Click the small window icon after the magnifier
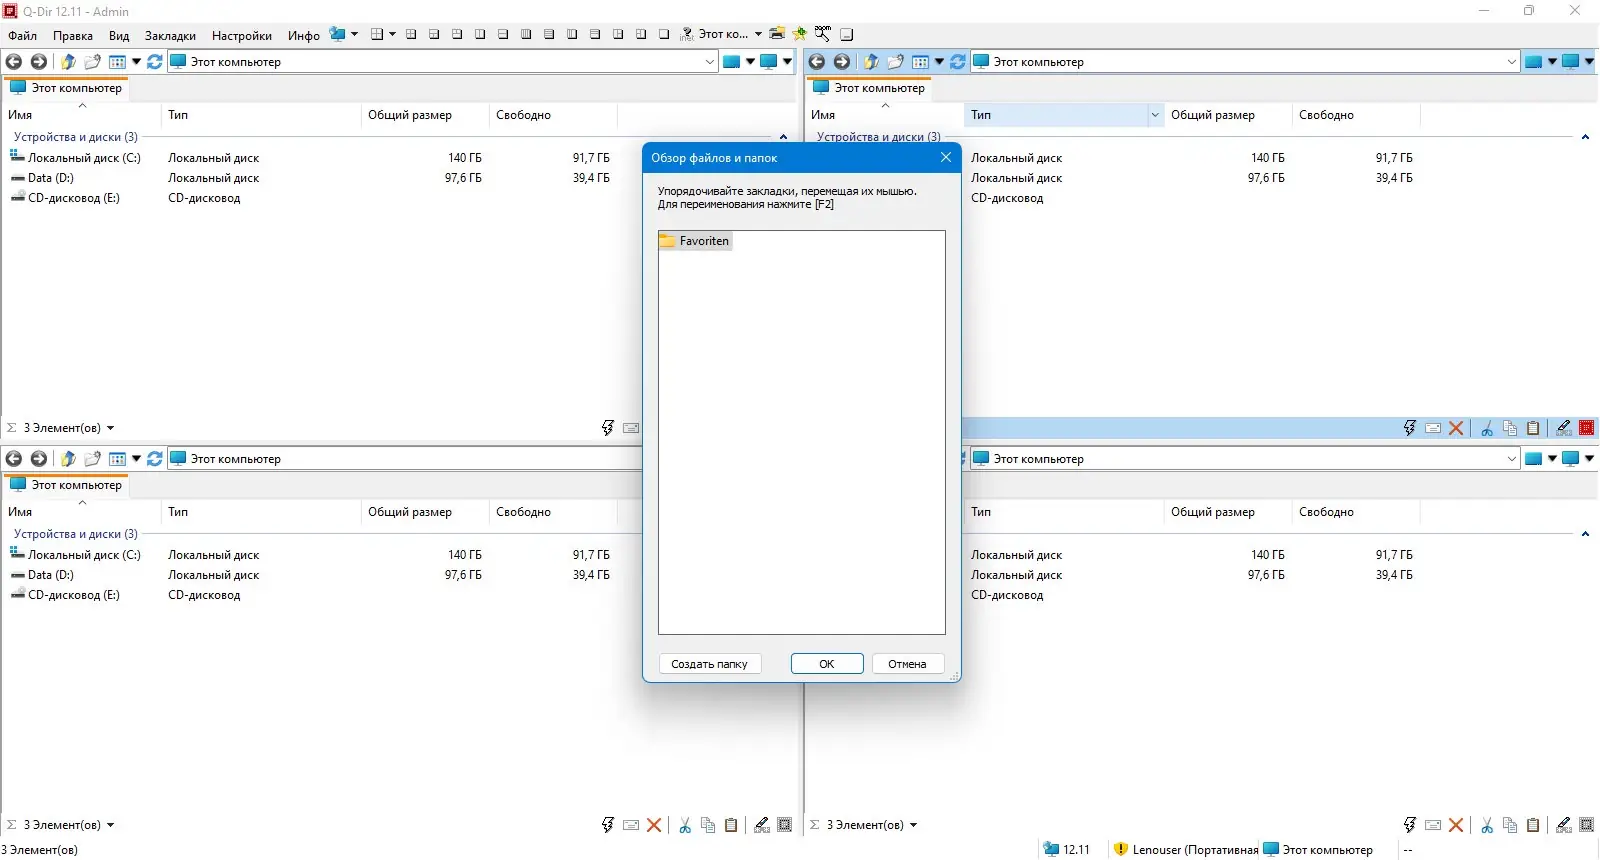 click(x=846, y=34)
